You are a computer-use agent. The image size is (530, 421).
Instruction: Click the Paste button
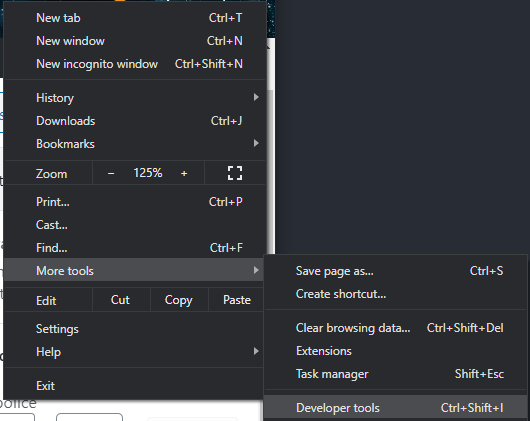[237, 300]
